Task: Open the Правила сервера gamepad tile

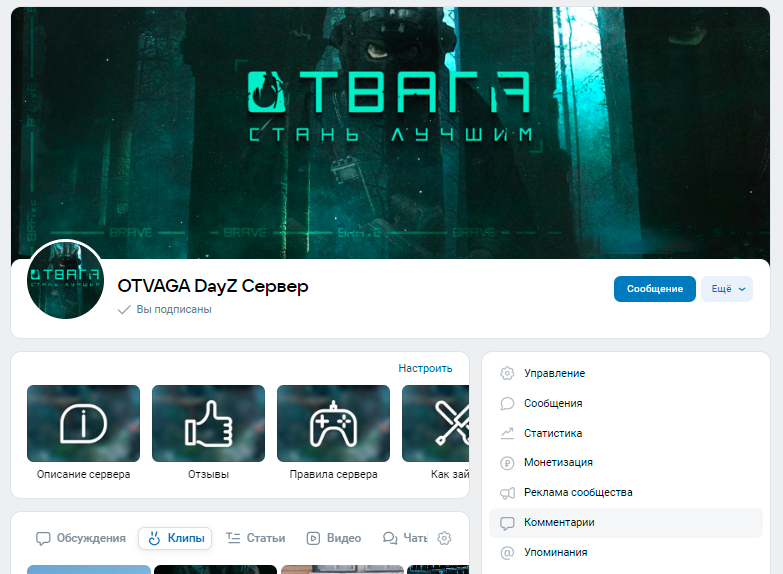Action: [x=333, y=423]
